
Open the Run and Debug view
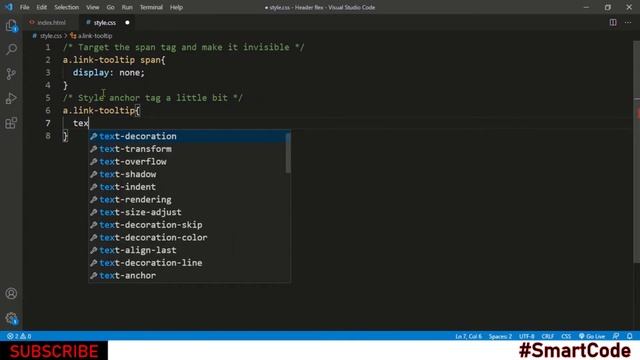pos(11,98)
